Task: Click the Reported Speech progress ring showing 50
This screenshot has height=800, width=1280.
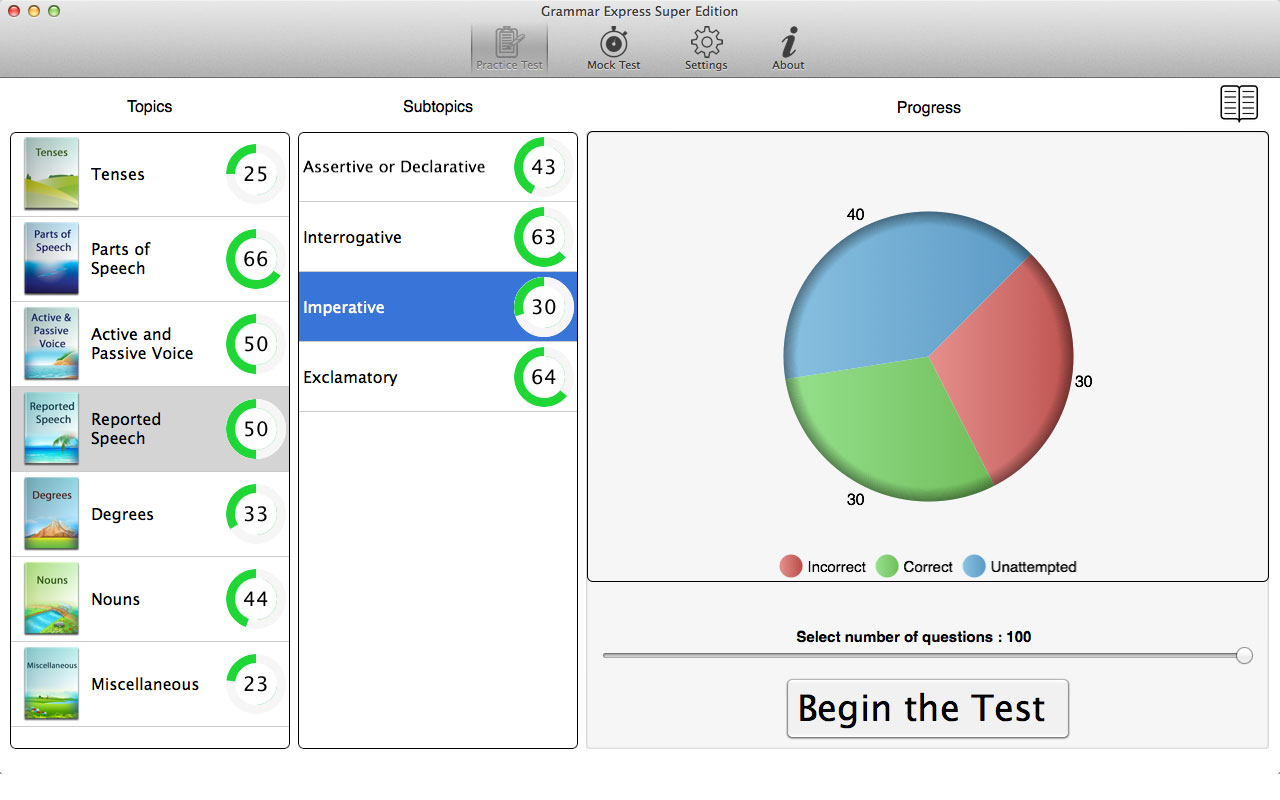Action: click(x=256, y=429)
